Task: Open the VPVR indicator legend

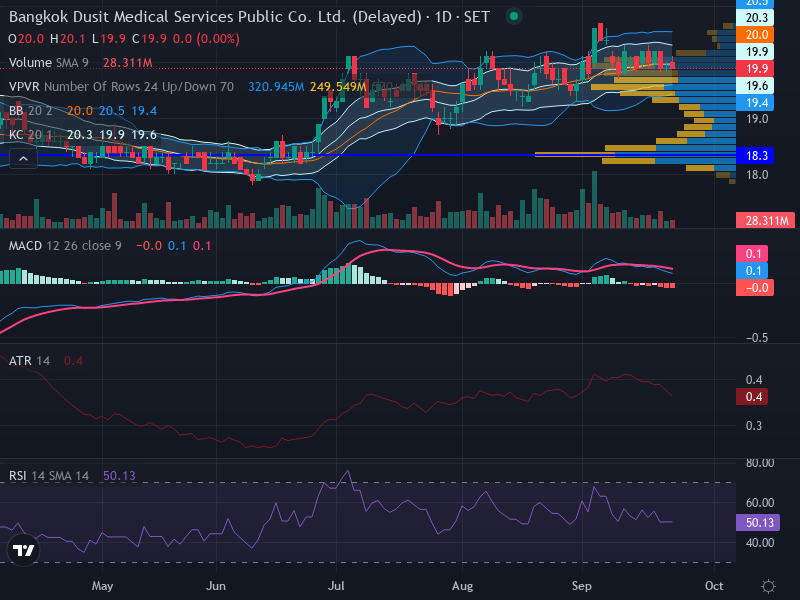Action: click(x=121, y=87)
